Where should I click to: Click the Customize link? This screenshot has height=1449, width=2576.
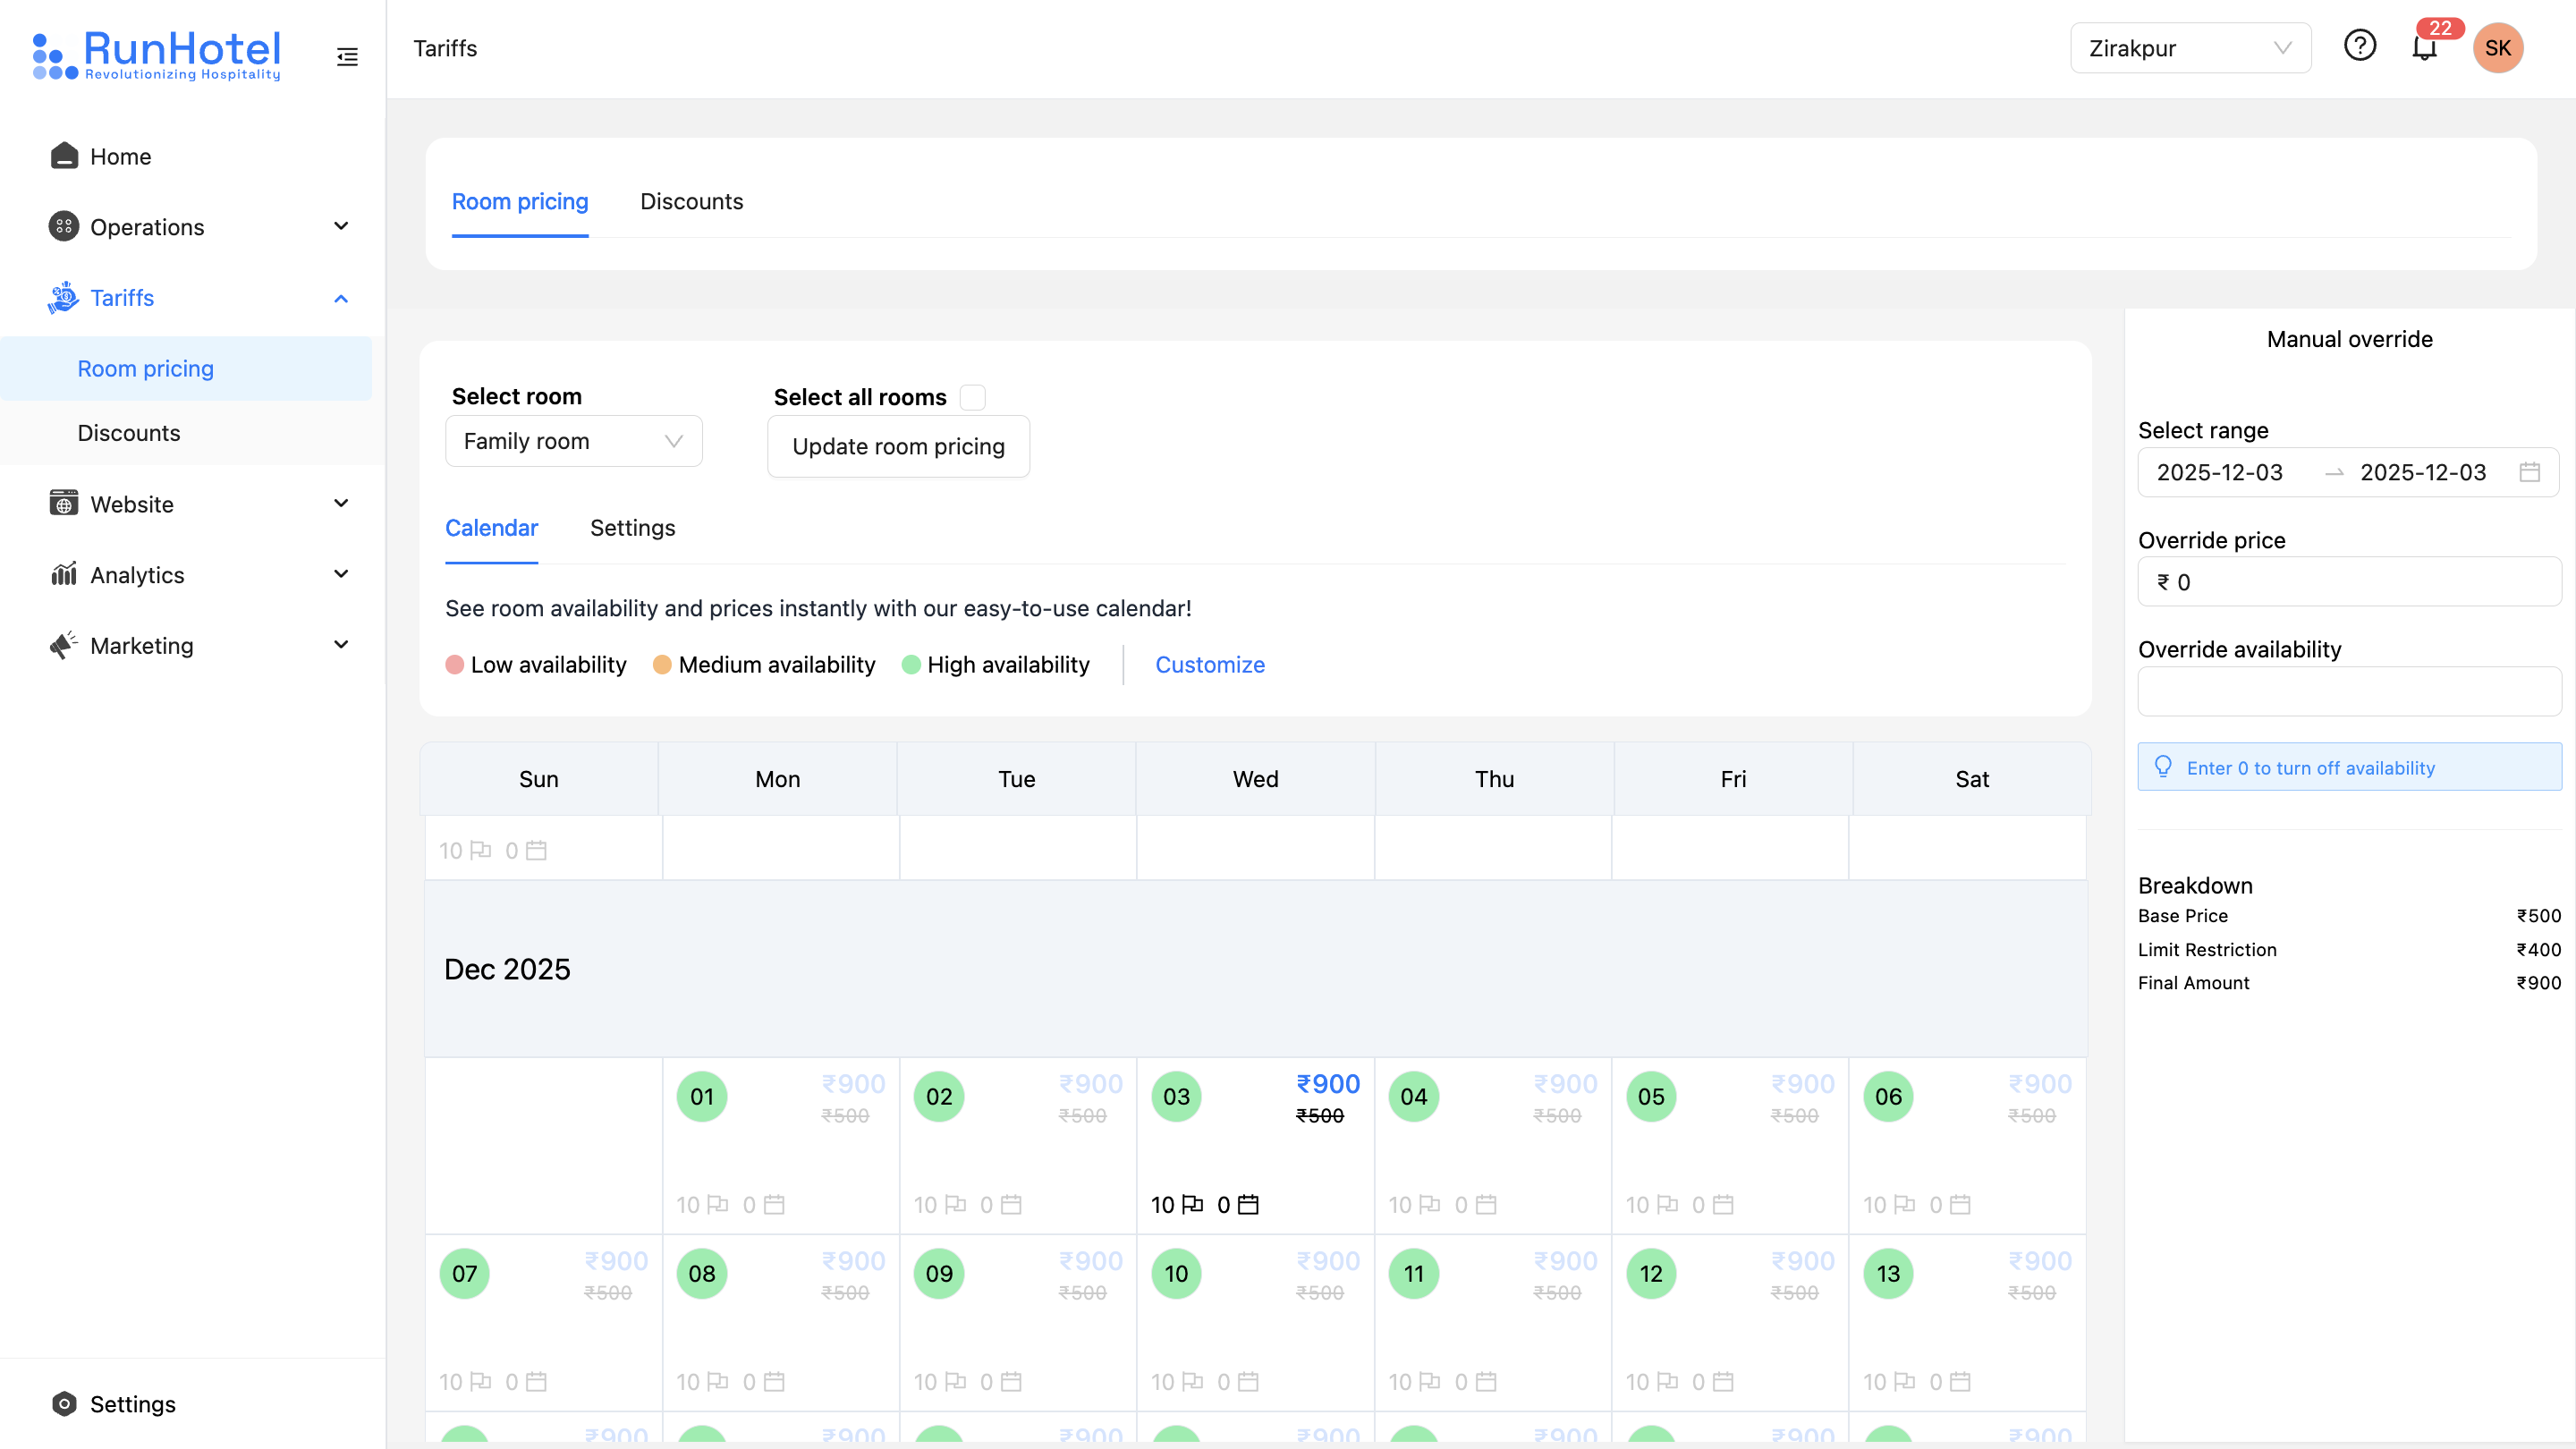coord(1210,664)
